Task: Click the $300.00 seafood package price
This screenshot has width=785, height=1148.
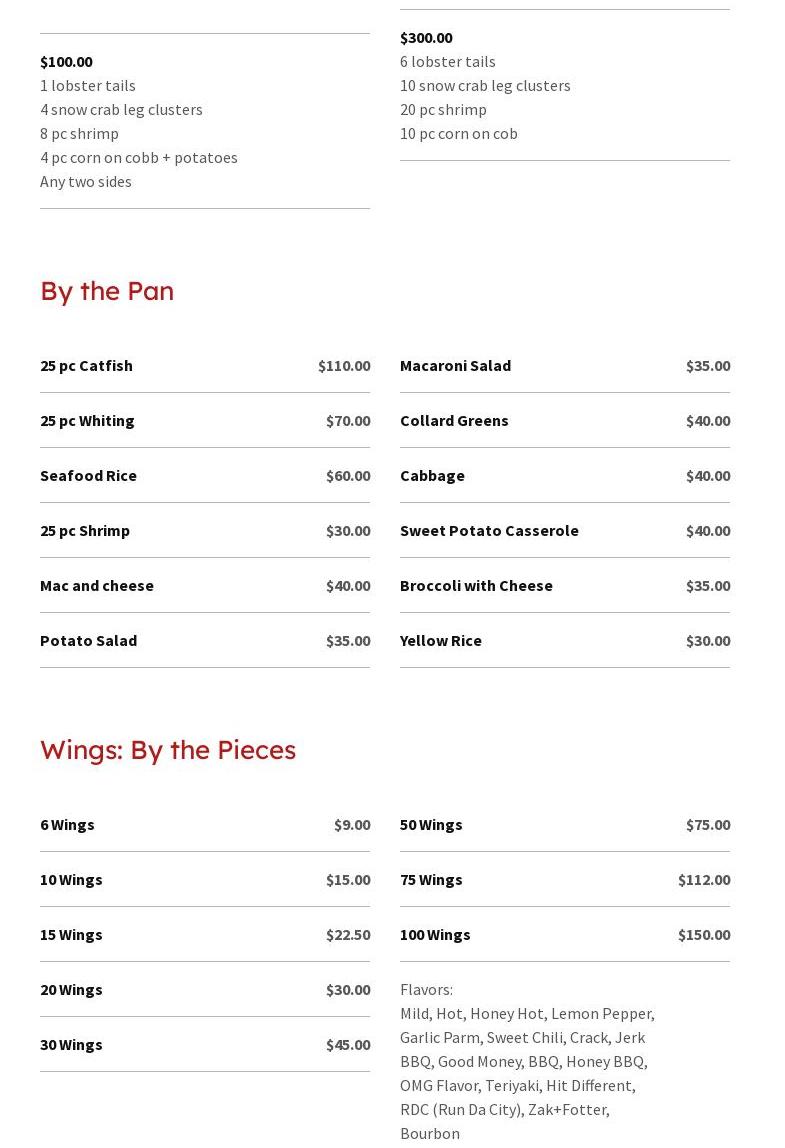Action: [x=426, y=38]
